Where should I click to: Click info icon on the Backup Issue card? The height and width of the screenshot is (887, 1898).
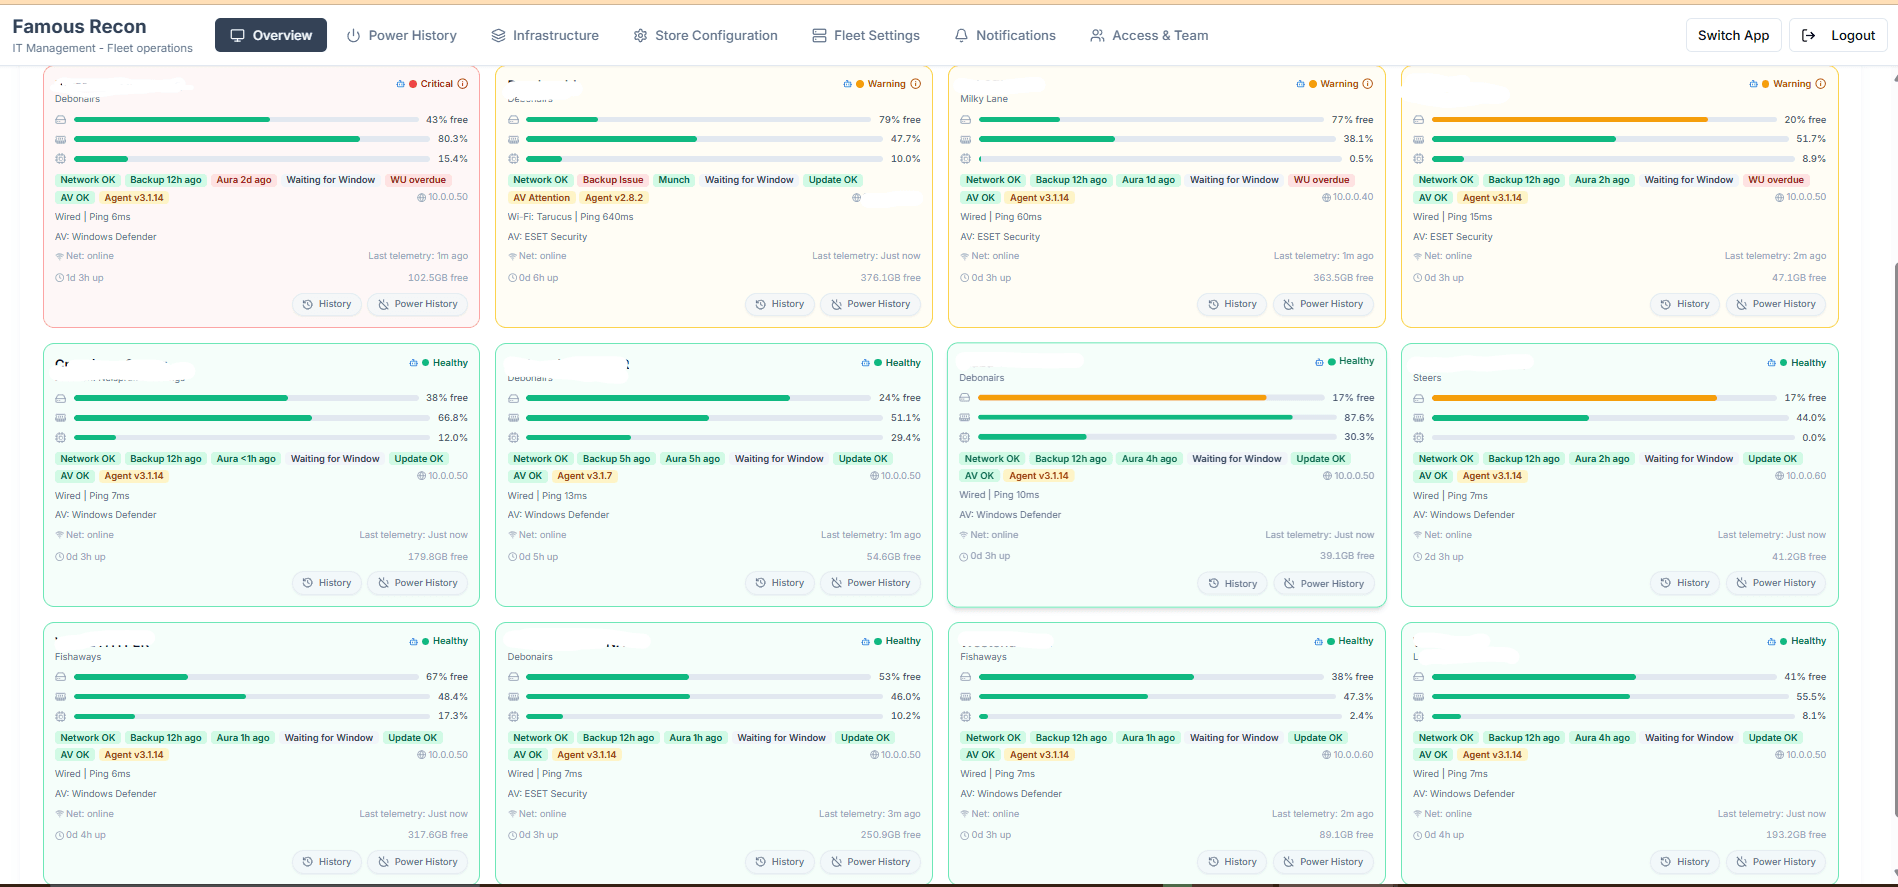tap(915, 84)
